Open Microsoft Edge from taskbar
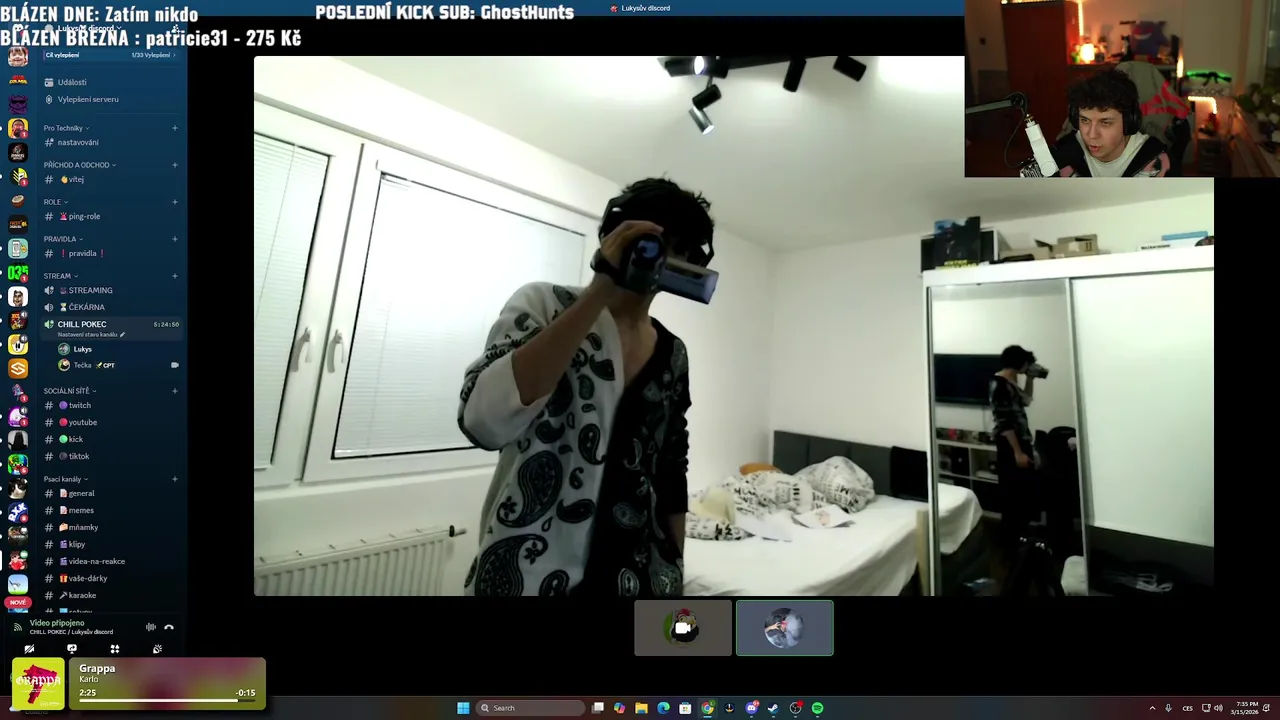This screenshot has width=1280, height=720. point(663,708)
